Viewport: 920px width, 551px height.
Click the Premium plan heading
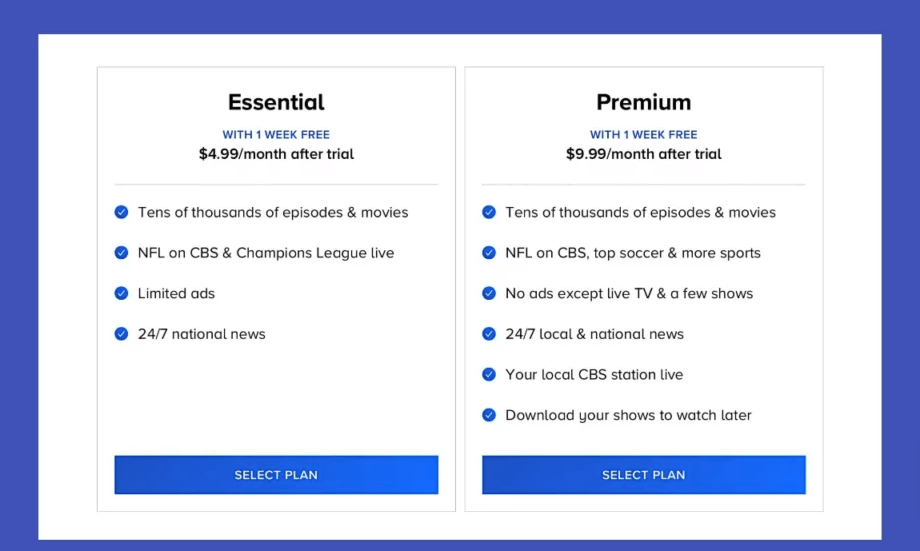[643, 102]
